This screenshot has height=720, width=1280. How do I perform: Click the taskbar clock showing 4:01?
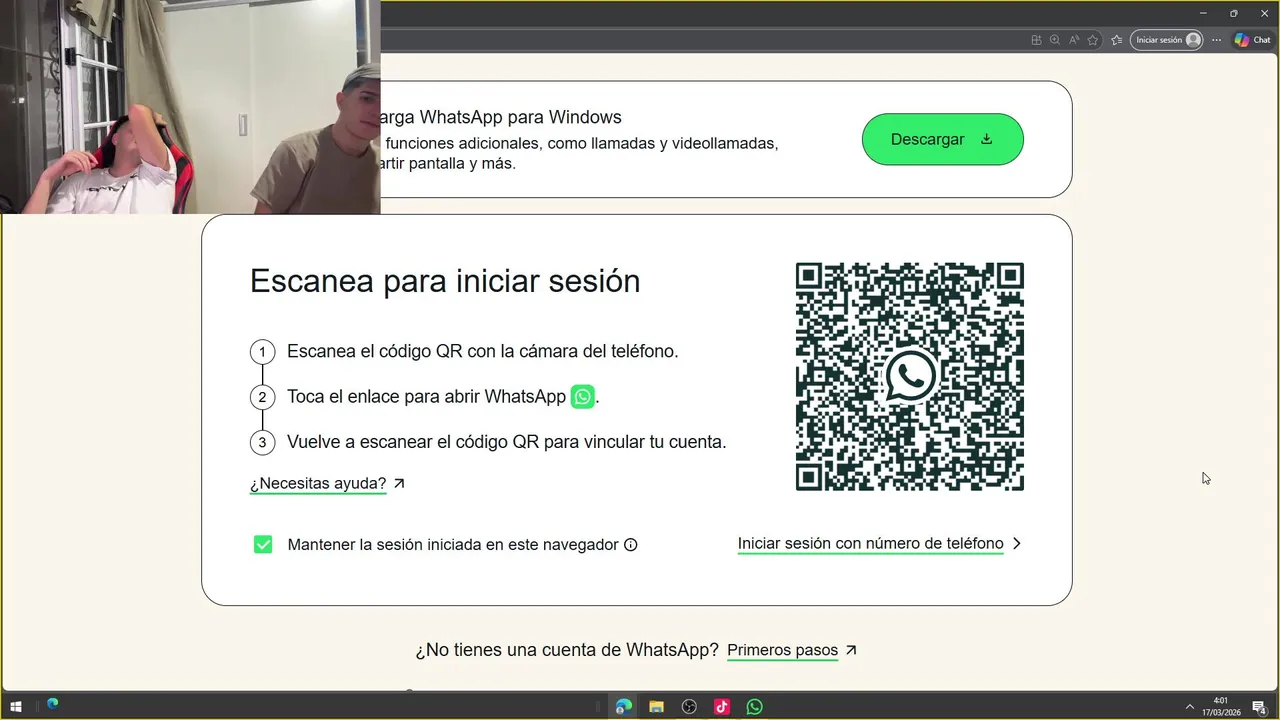(1220, 706)
